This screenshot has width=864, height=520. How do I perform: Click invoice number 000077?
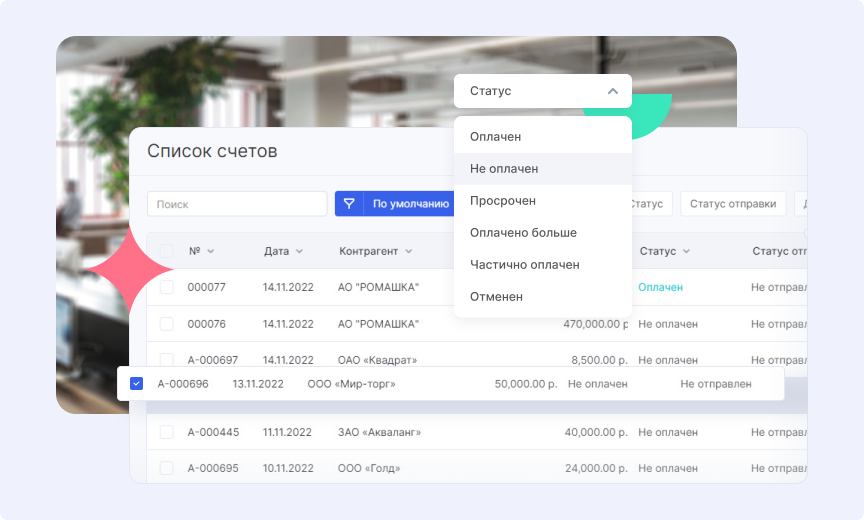pyautogui.click(x=207, y=287)
